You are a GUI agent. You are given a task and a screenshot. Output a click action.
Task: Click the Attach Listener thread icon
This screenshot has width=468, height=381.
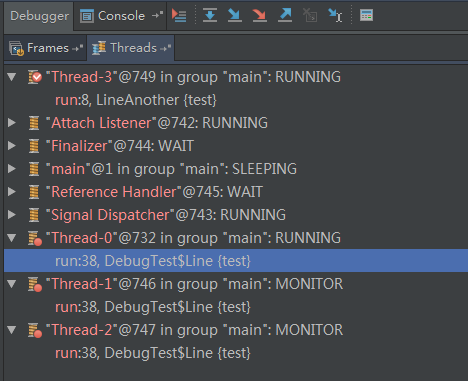tap(34, 123)
